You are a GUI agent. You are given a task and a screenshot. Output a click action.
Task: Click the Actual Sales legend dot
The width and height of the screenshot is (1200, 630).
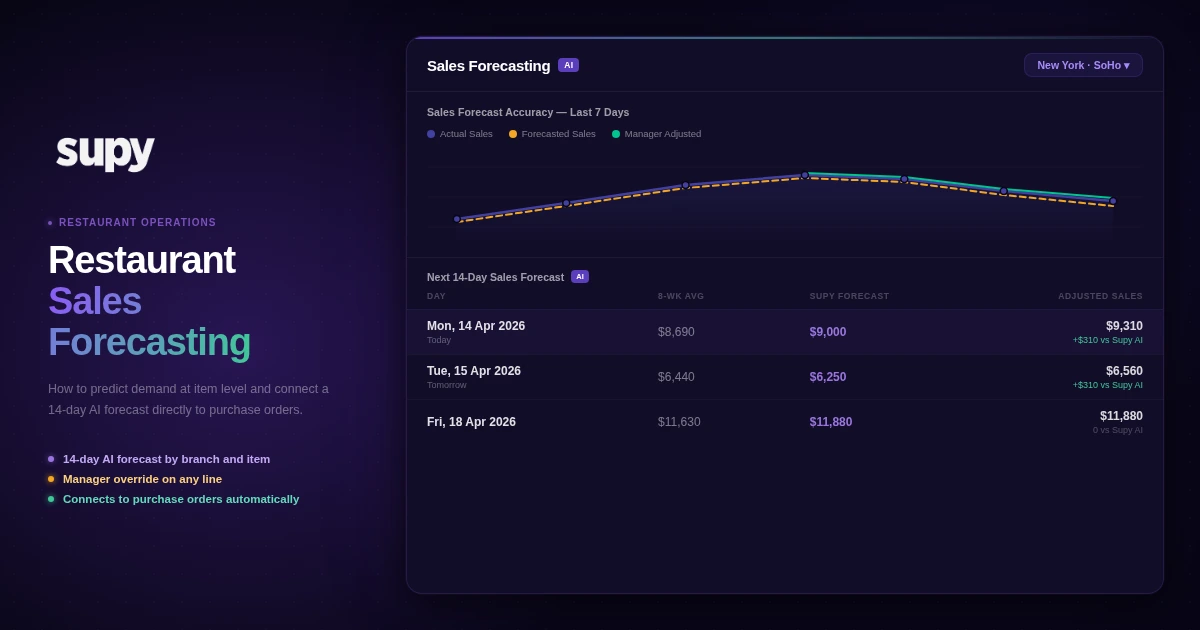pos(431,134)
